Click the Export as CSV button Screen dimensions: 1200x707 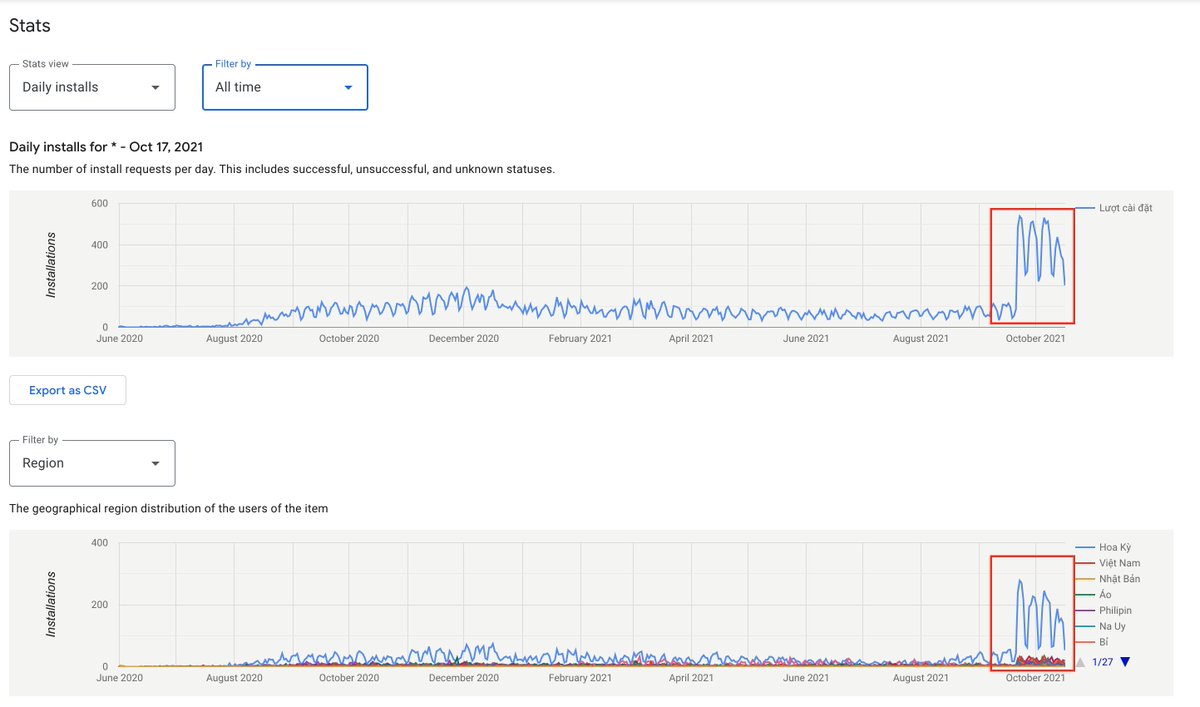68,390
